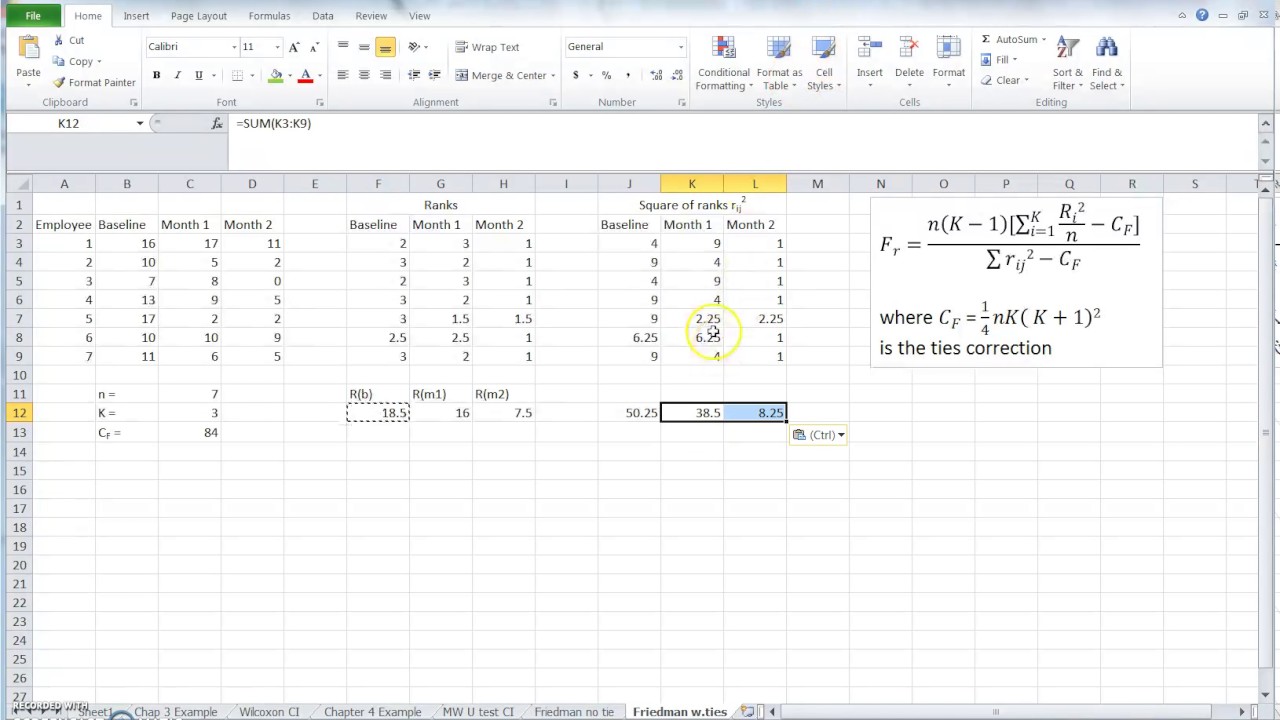Click Decrease Font Size icon
Viewport: 1280px width, 720px height.
coord(314,47)
